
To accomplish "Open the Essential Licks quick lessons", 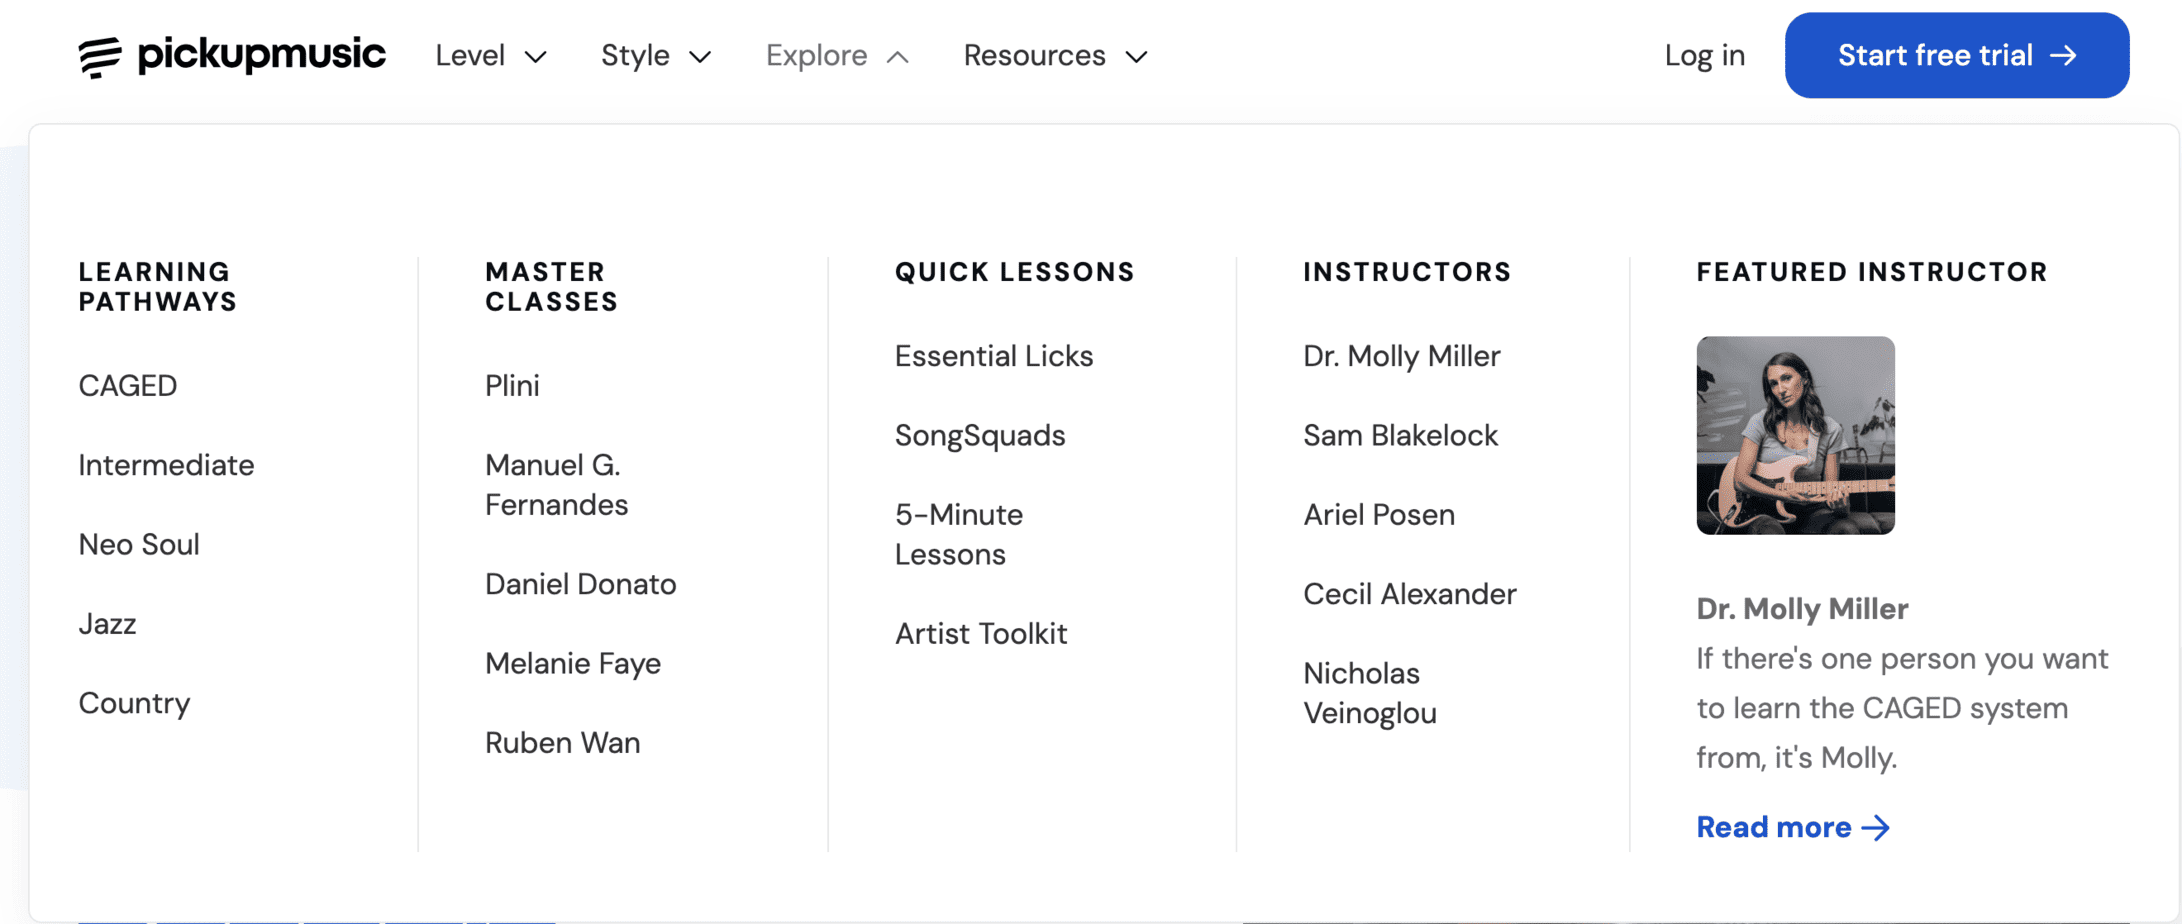I will (x=993, y=356).
